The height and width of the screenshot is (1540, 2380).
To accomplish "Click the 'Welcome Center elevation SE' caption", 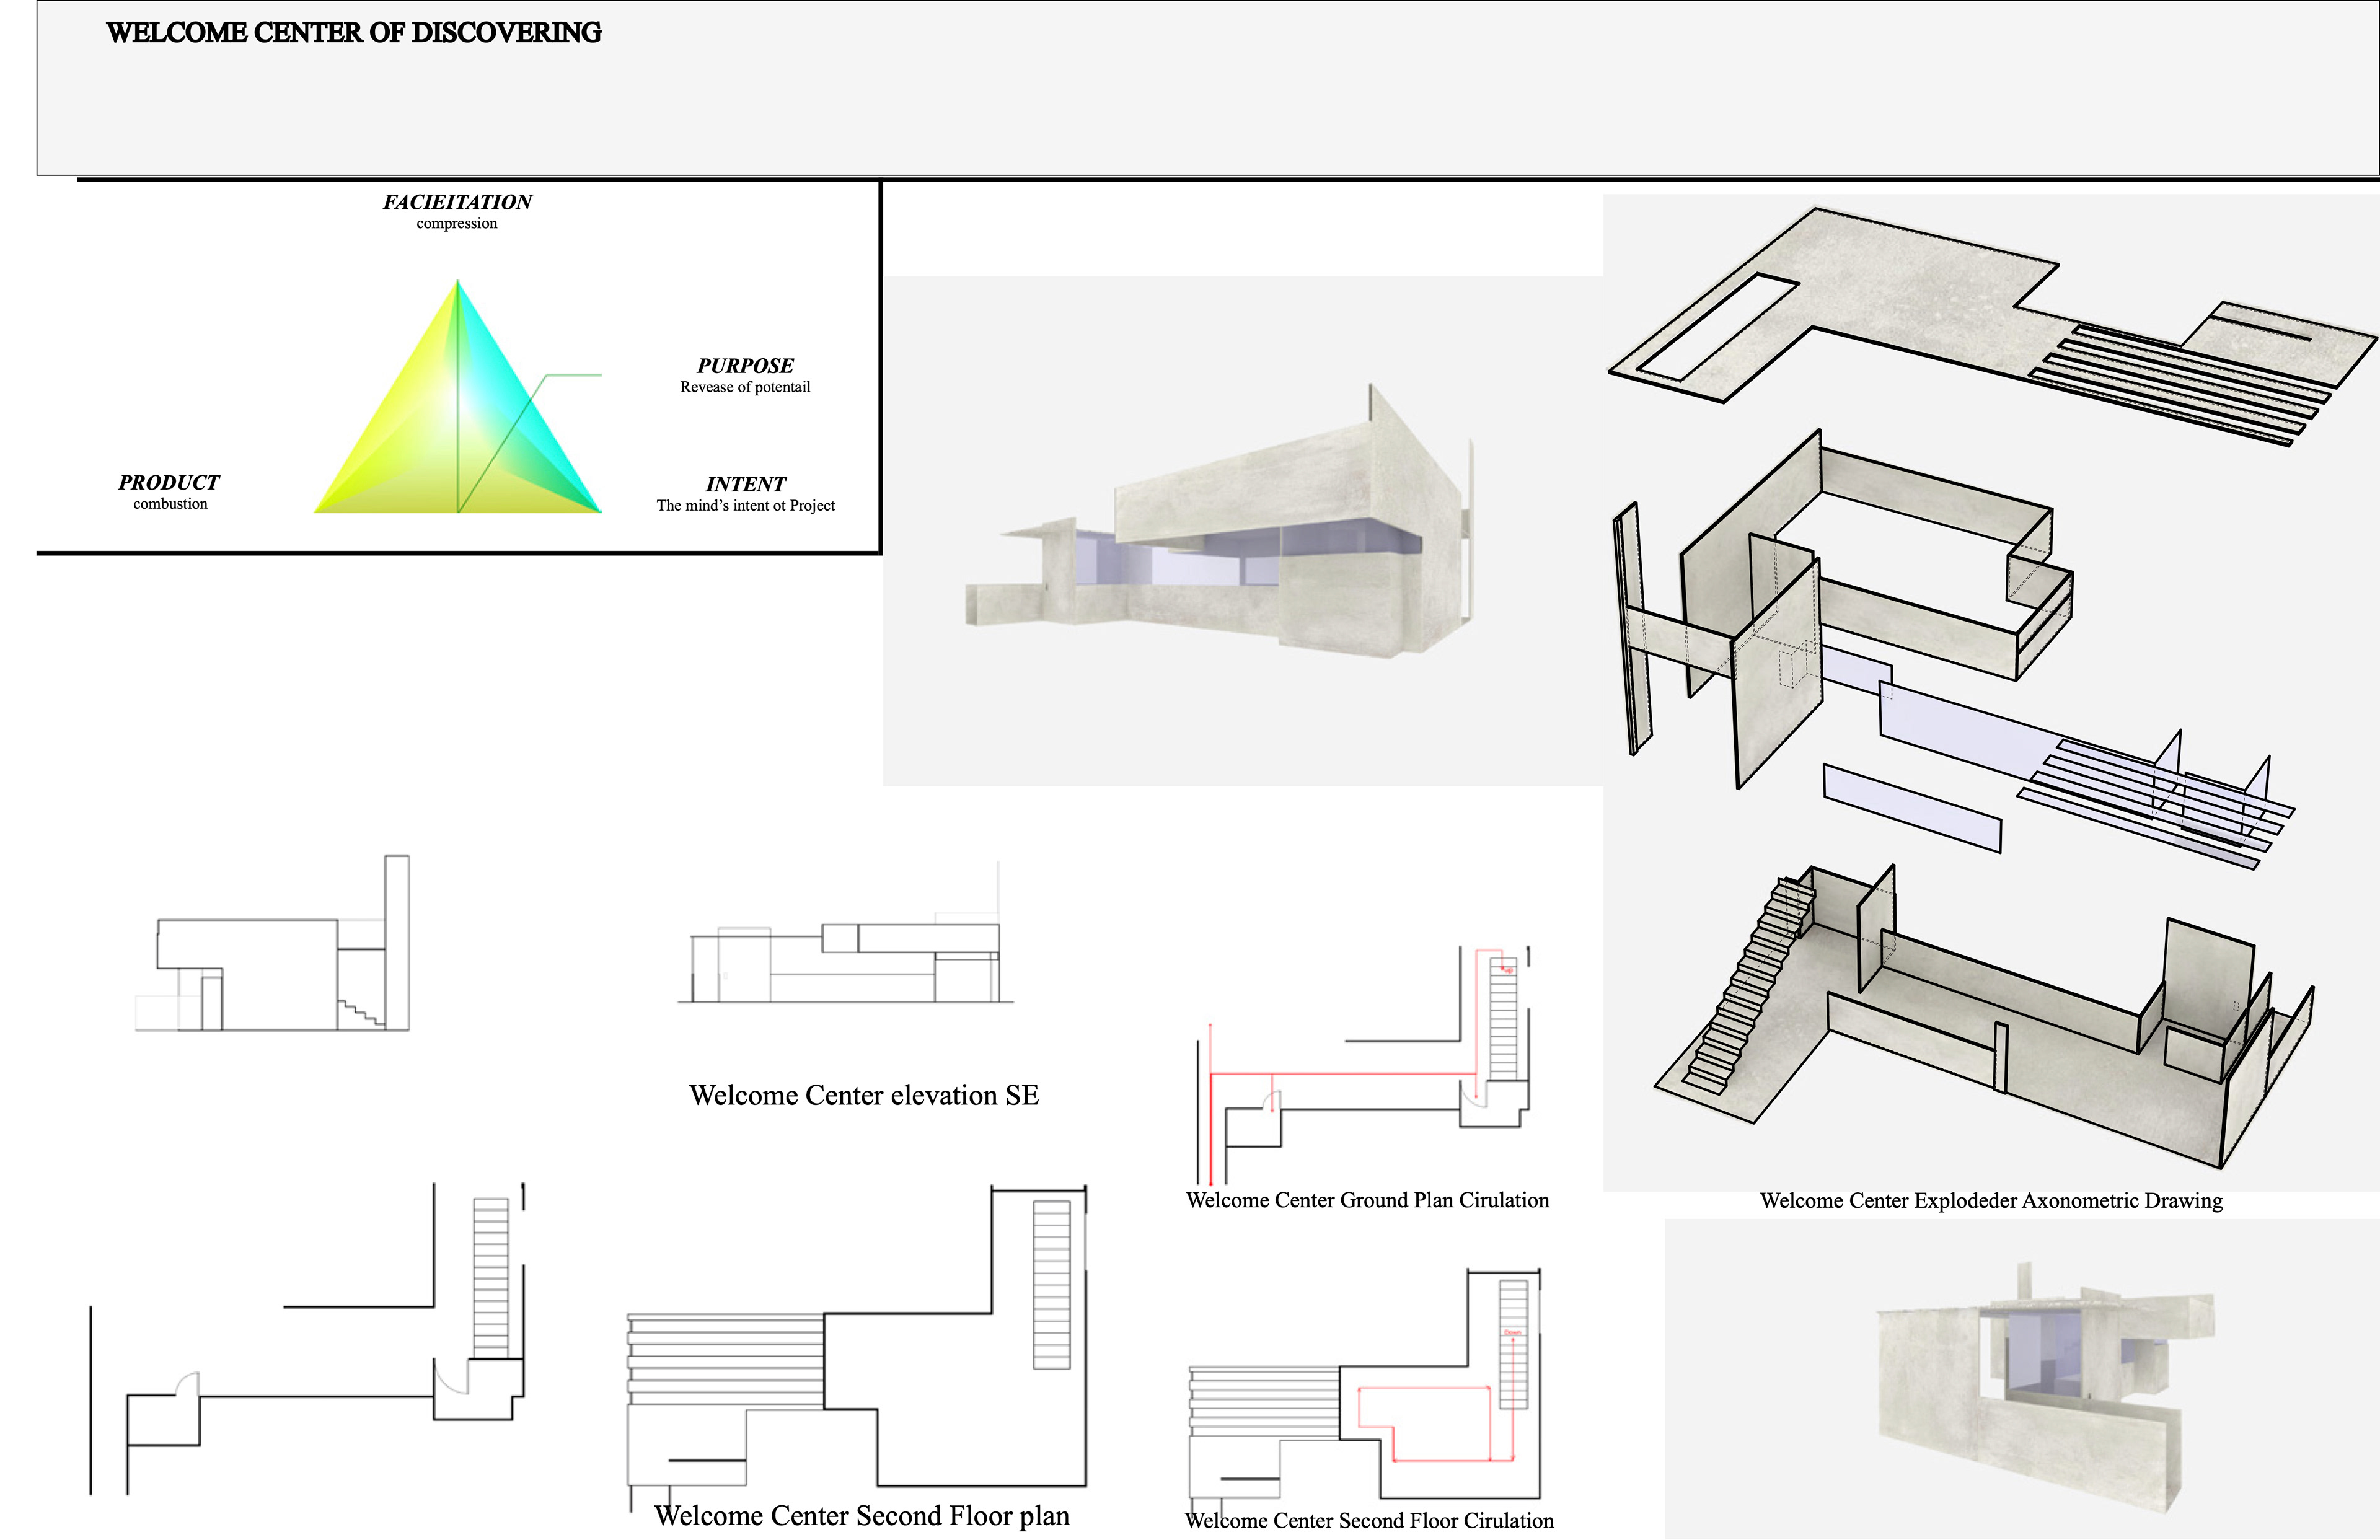I will (x=864, y=1095).
